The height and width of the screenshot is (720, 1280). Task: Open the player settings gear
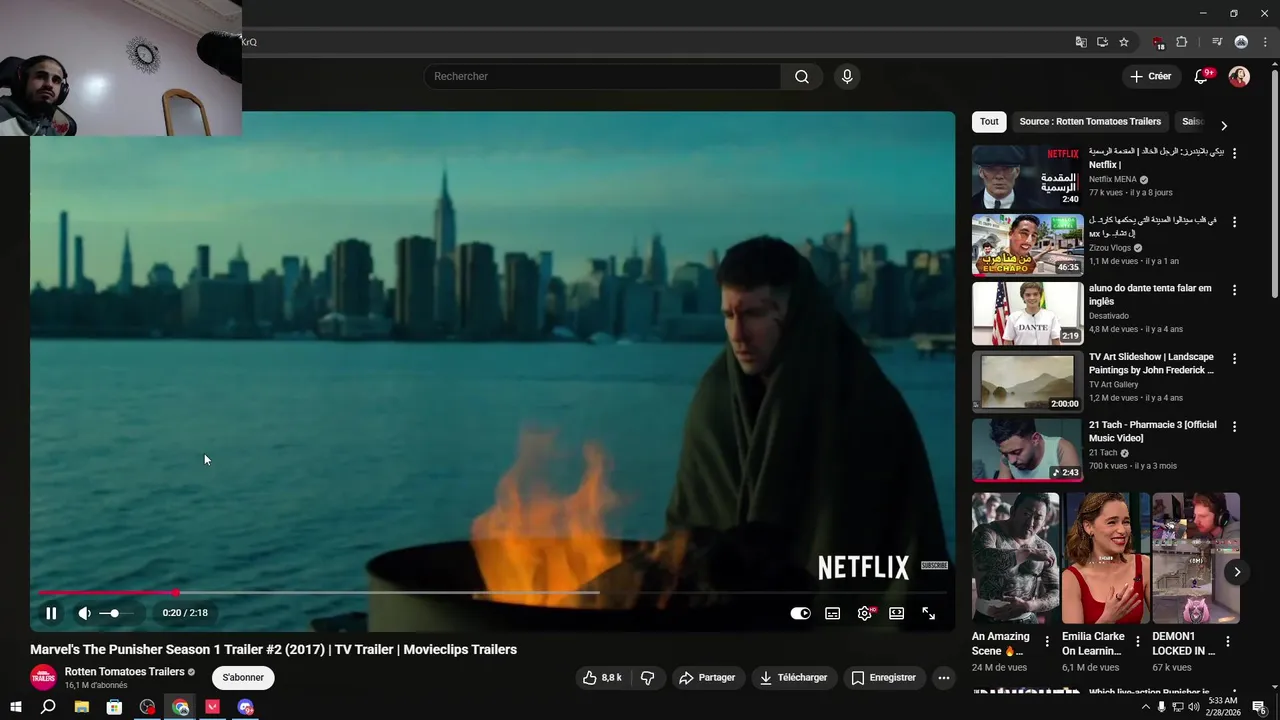pyautogui.click(x=865, y=613)
